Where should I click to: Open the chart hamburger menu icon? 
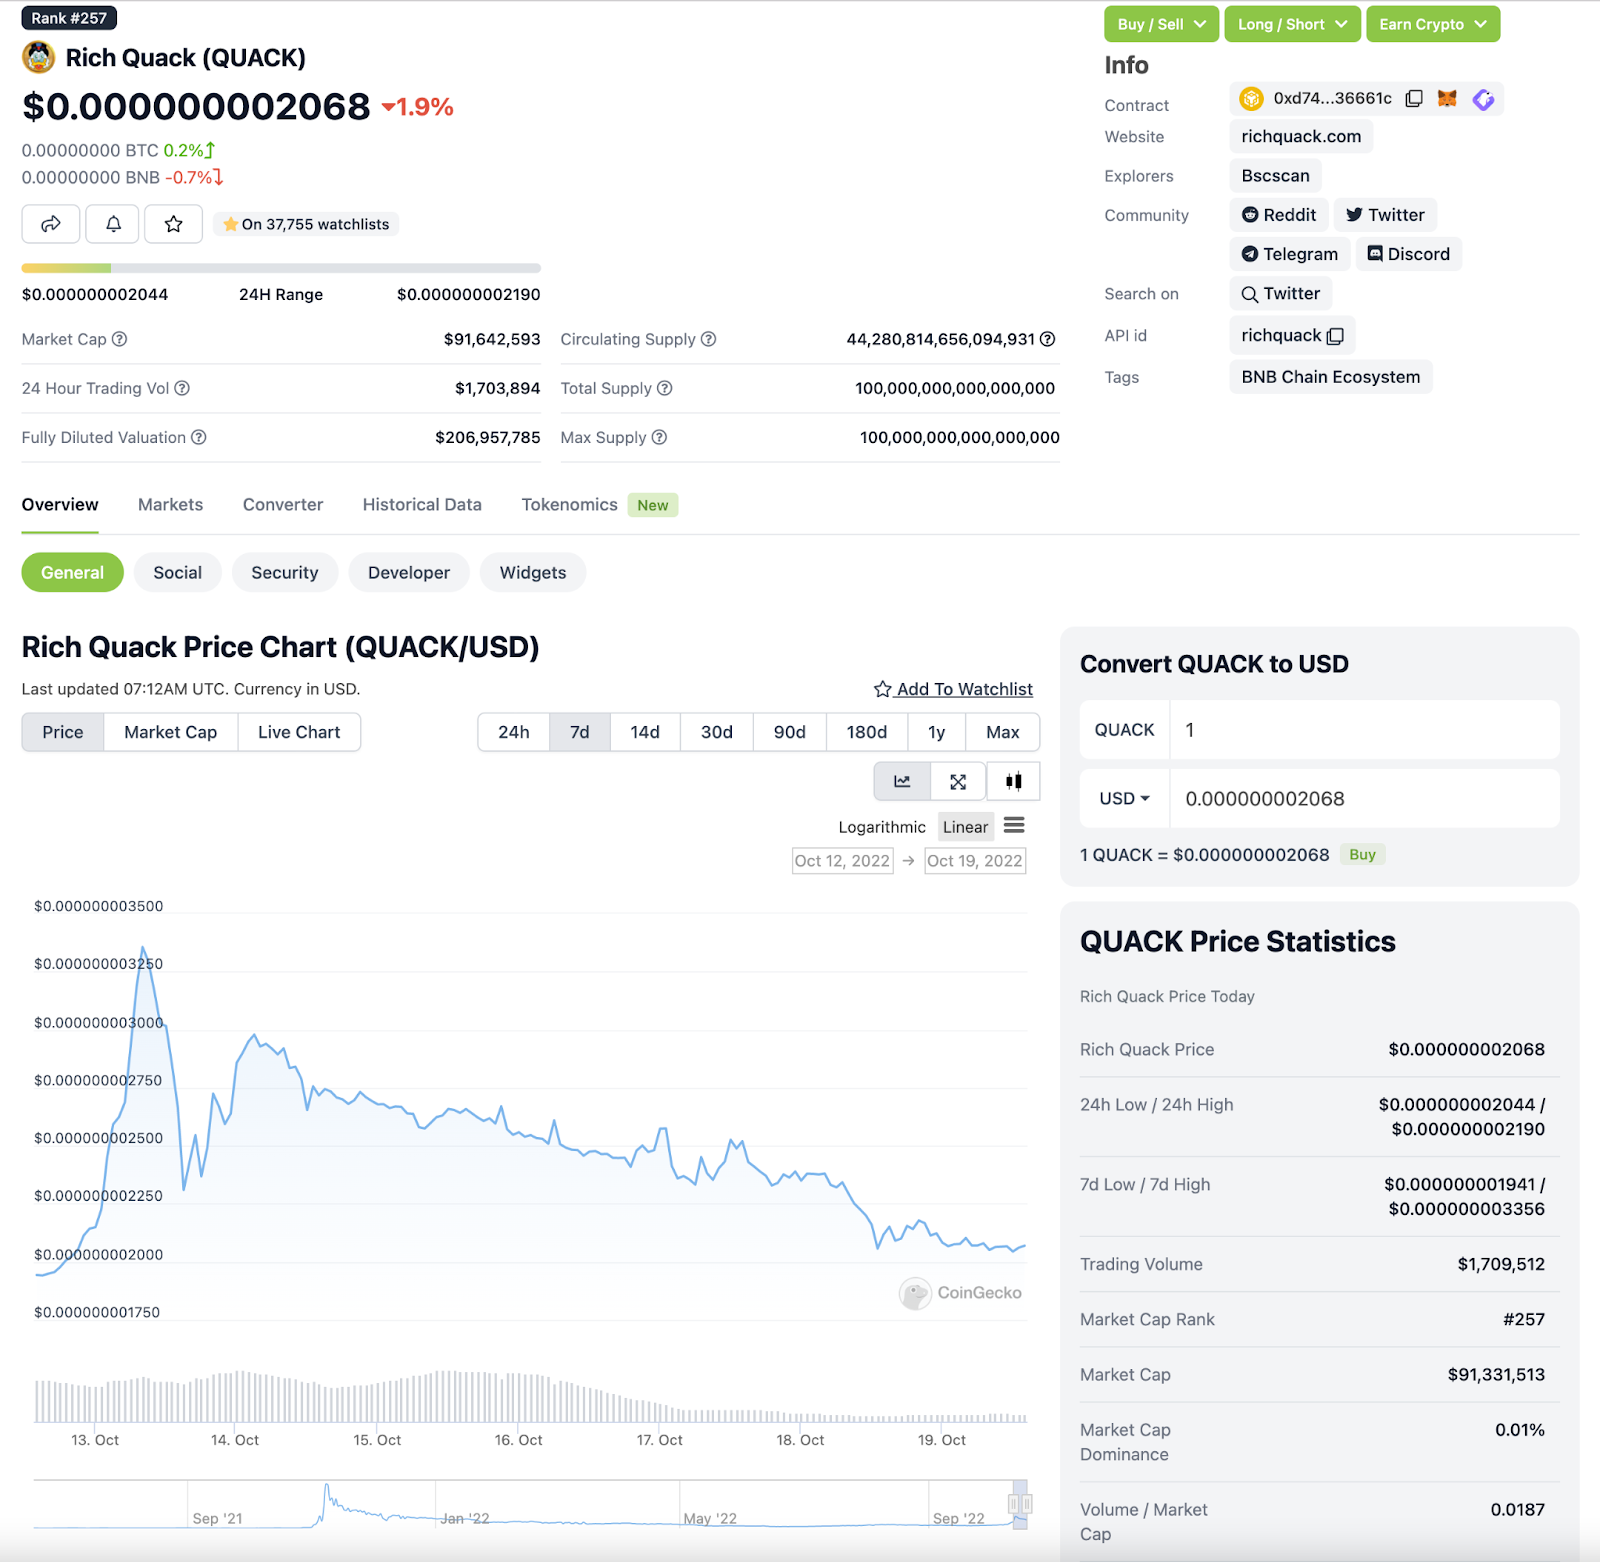1014,825
